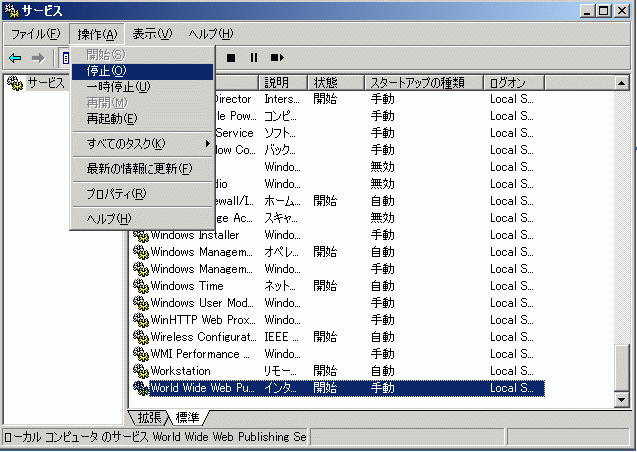The image size is (637, 452).
Task: Open the ヘルプ(H) menu in menu bar
Action: [x=210, y=34]
